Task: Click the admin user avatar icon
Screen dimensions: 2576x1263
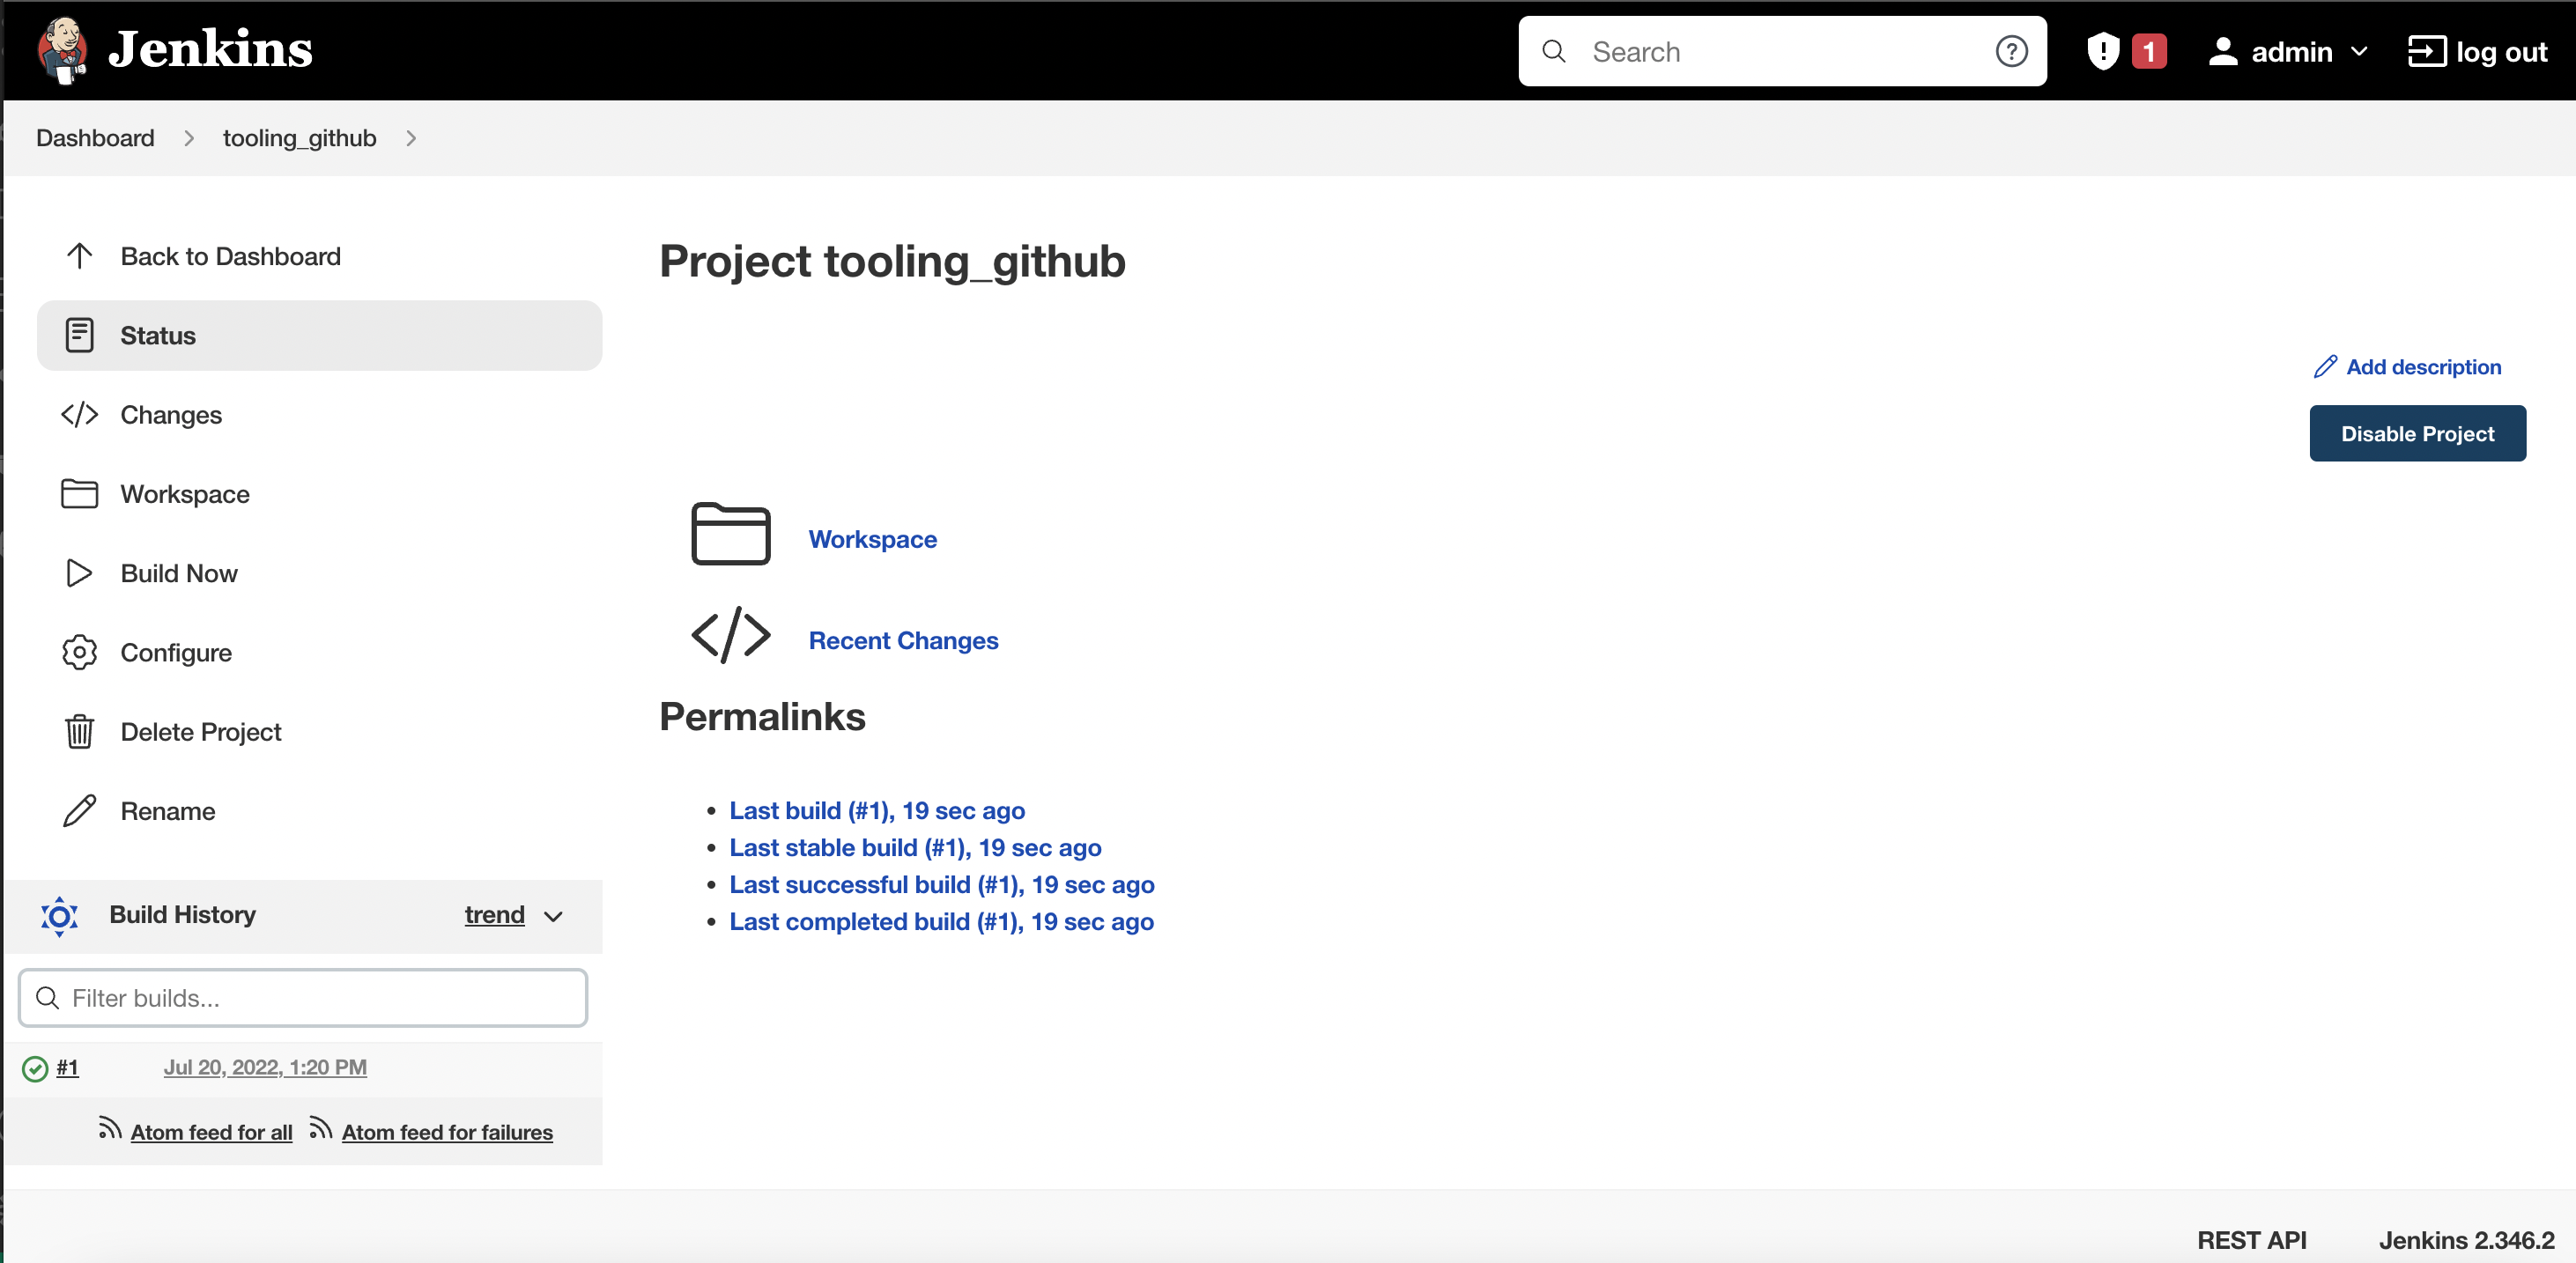Action: 2222,51
